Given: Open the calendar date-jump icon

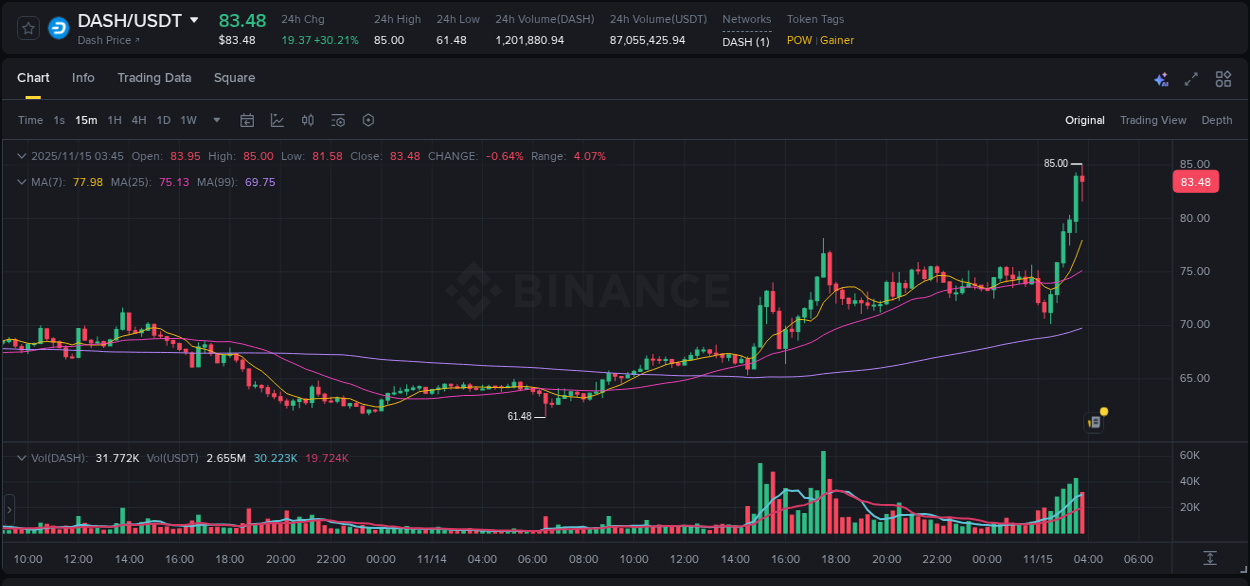Looking at the screenshot, I should (247, 120).
